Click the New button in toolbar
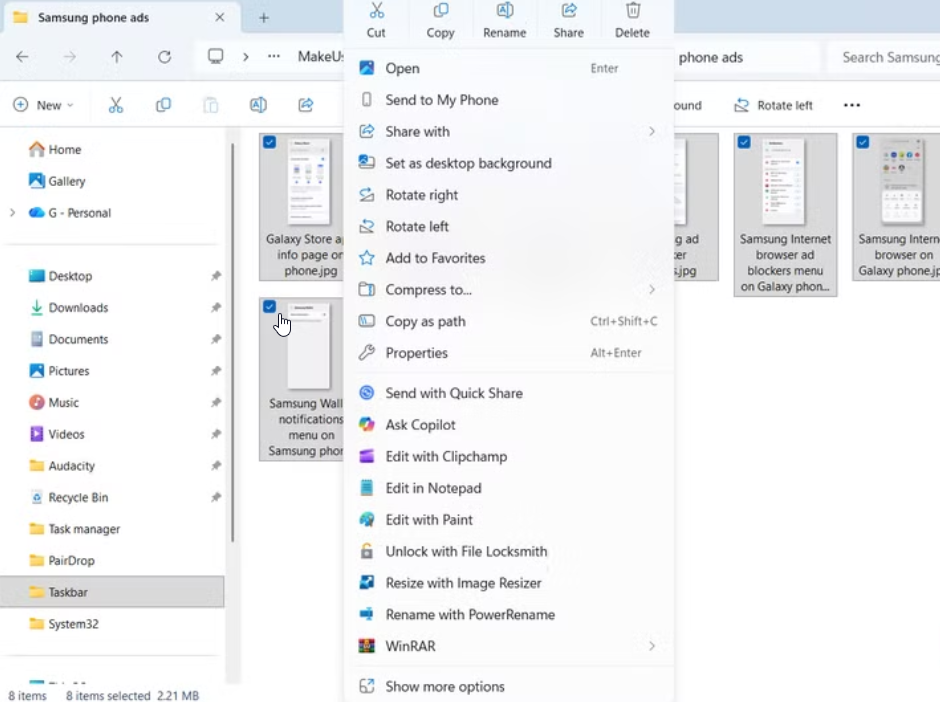 [43, 105]
